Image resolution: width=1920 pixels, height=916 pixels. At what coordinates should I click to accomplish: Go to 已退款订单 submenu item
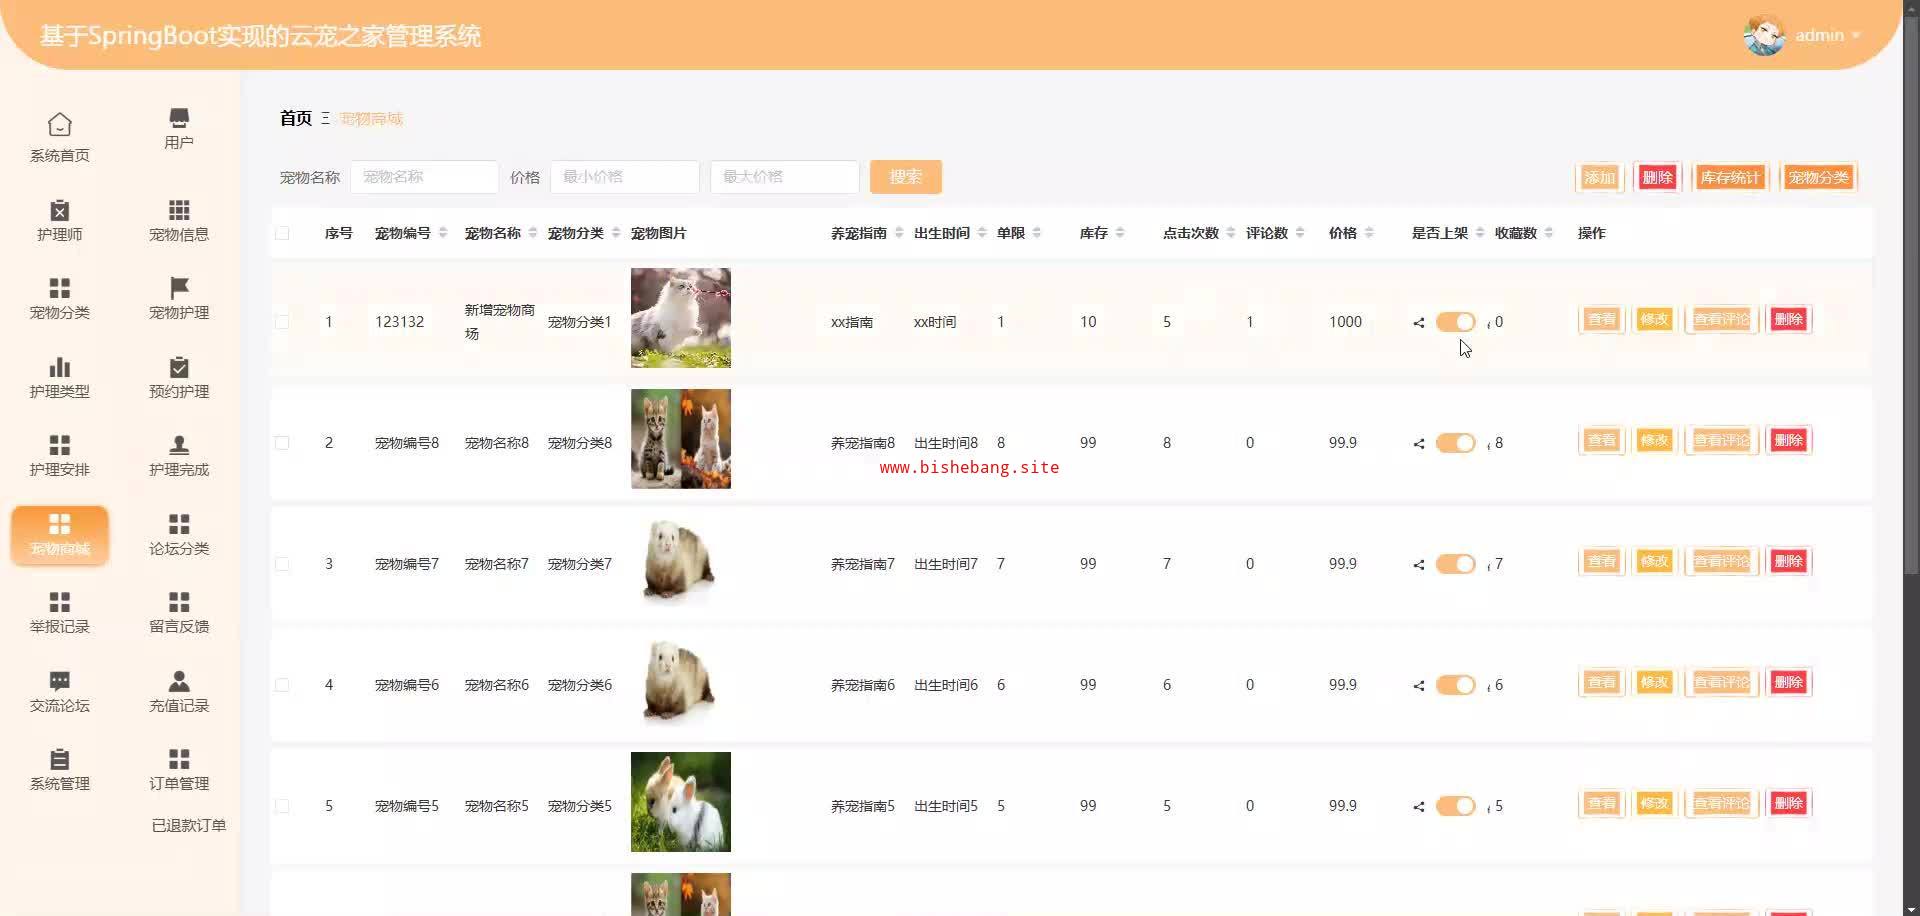pyautogui.click(x=188, y=825)
